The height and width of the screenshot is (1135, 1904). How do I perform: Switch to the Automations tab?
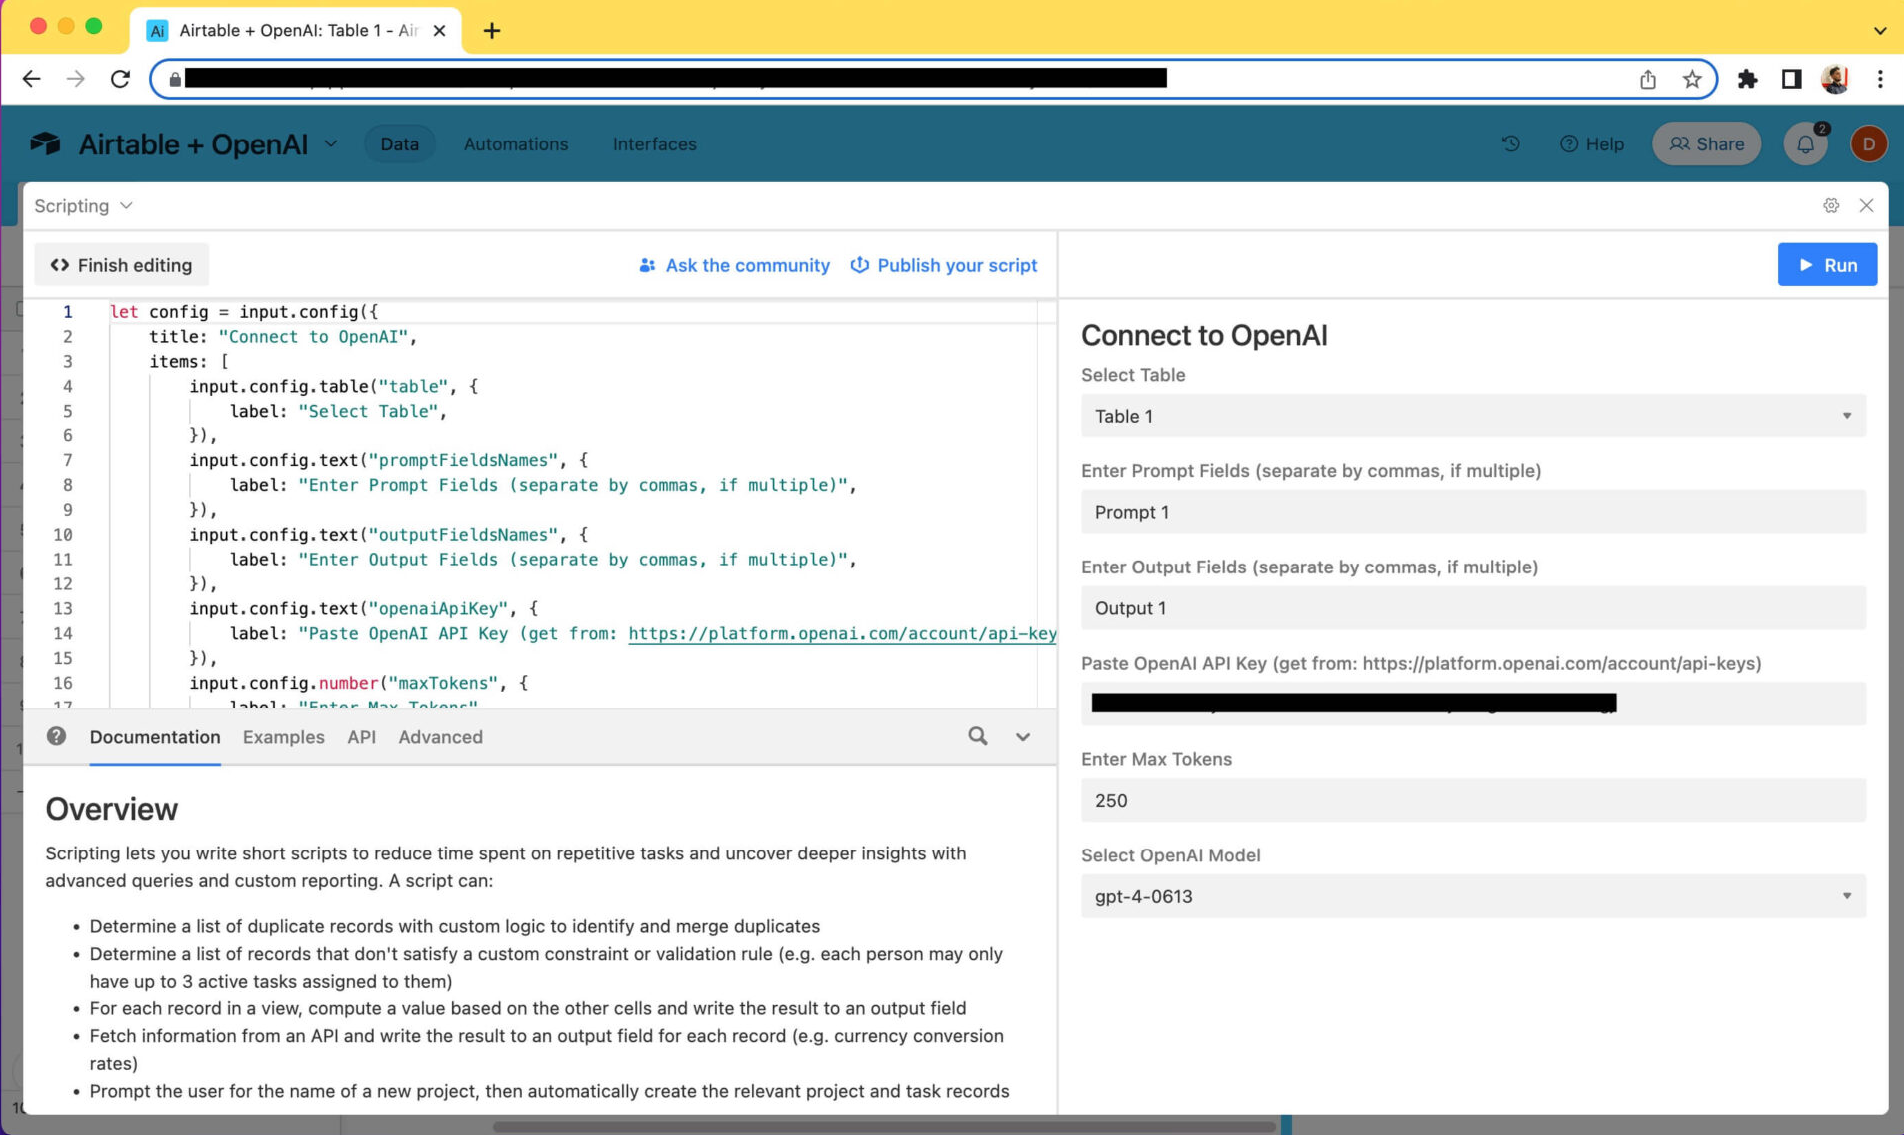515,143
